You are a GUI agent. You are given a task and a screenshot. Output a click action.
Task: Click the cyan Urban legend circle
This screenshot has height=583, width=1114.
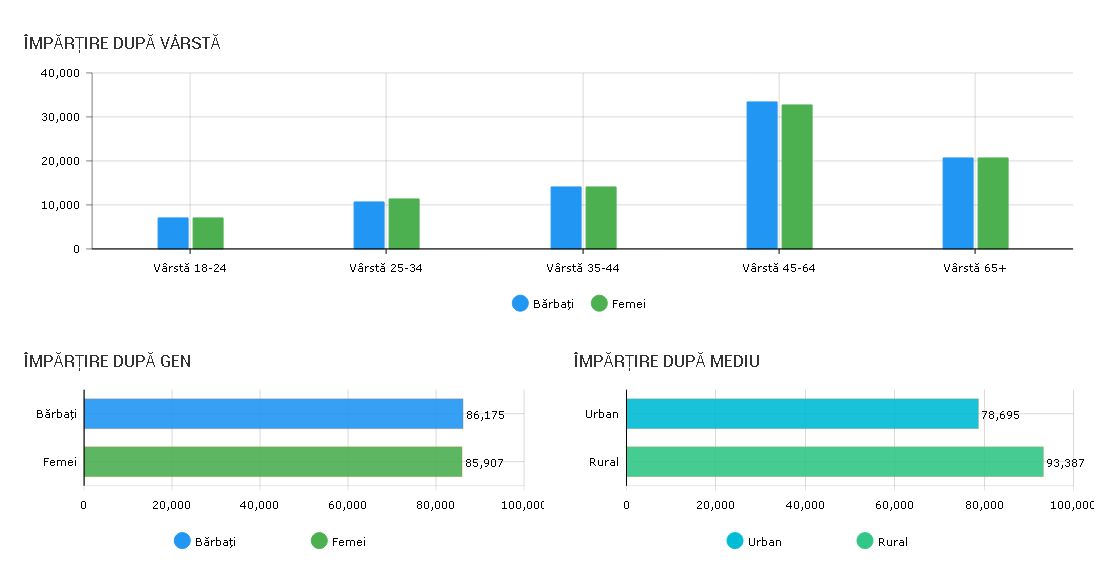click(735, 541)
